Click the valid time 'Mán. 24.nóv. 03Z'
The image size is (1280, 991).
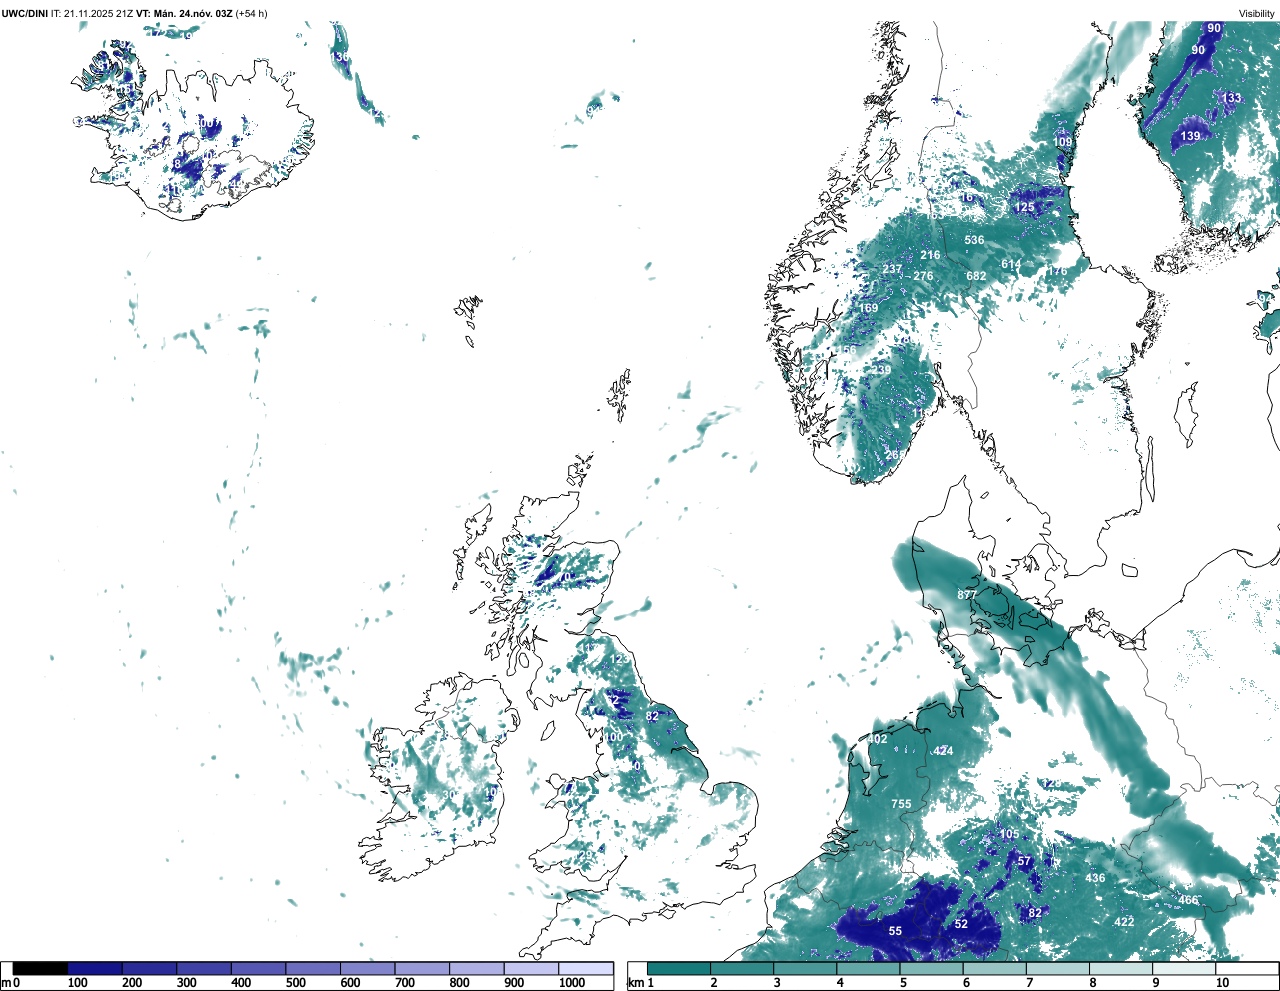(193, 13)
